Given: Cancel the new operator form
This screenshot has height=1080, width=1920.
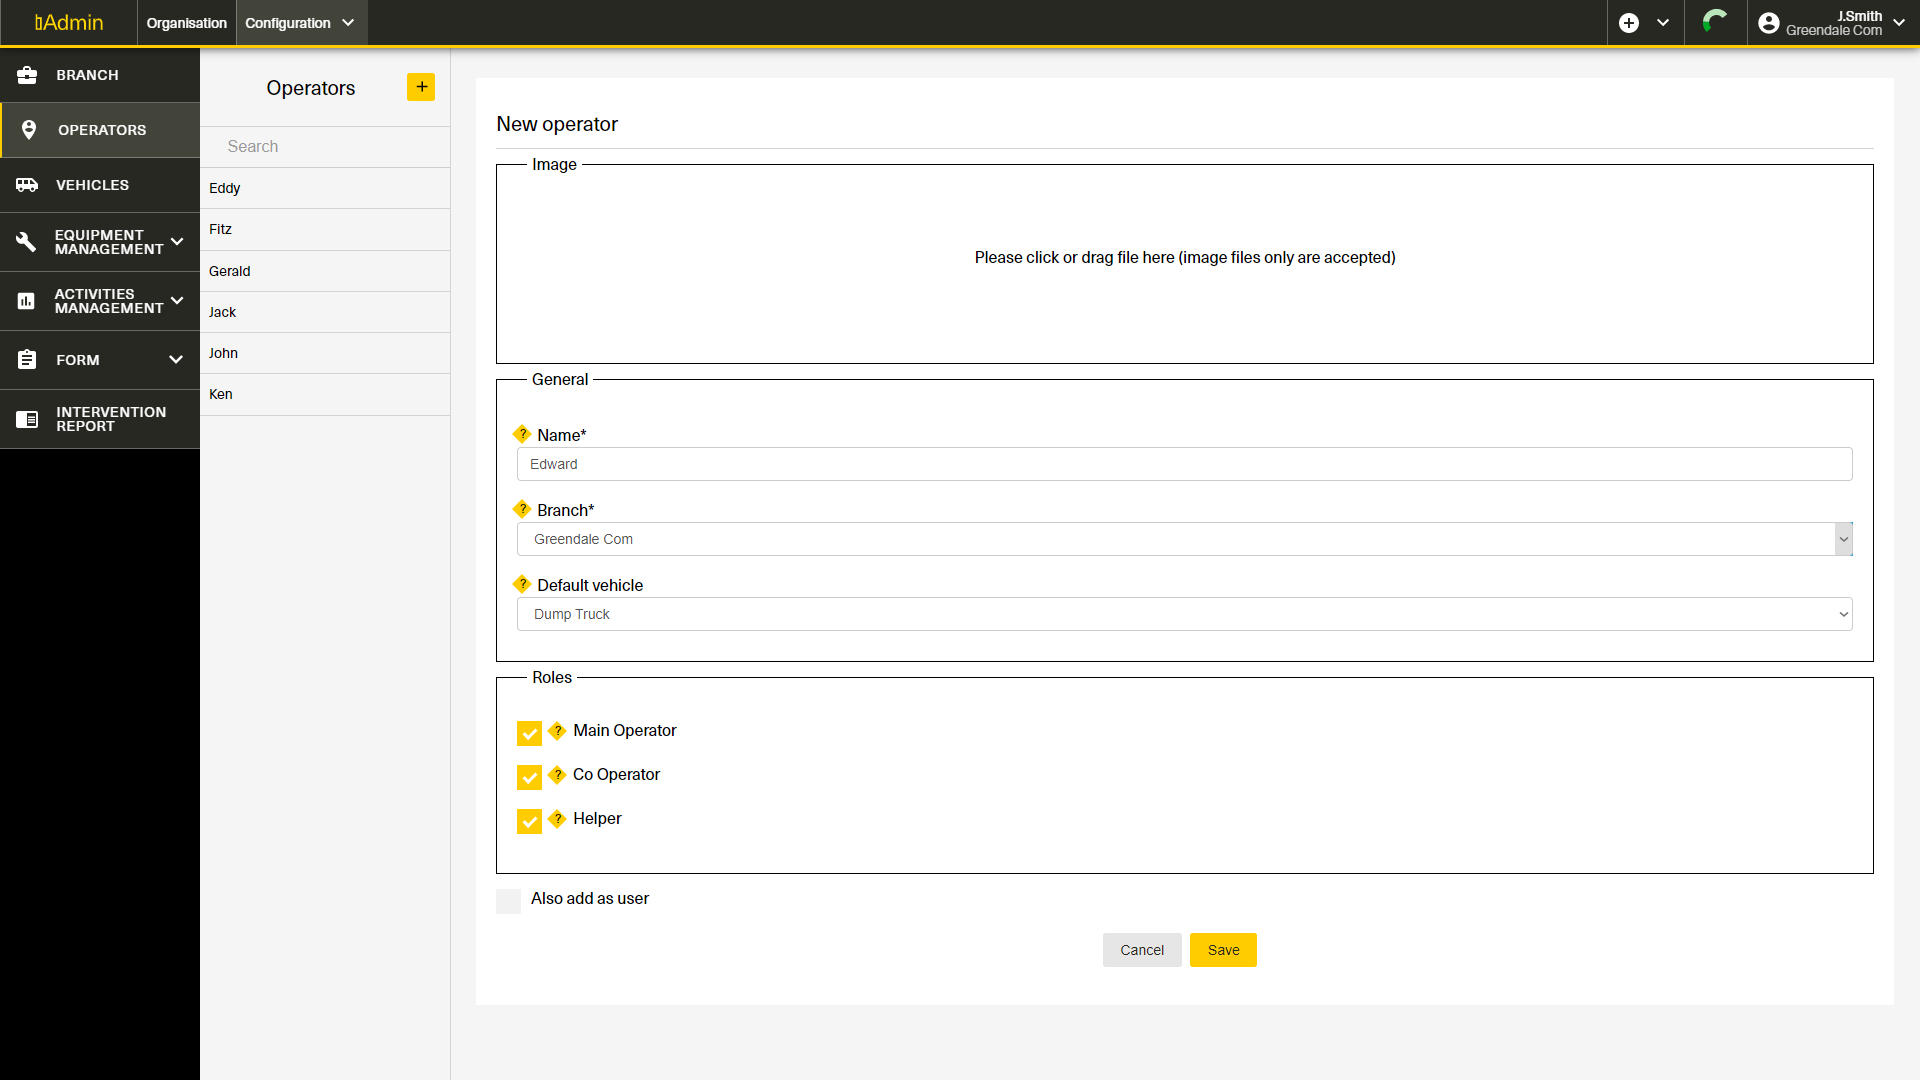Looking at the screenshot, I should (x=1141, y=950).
